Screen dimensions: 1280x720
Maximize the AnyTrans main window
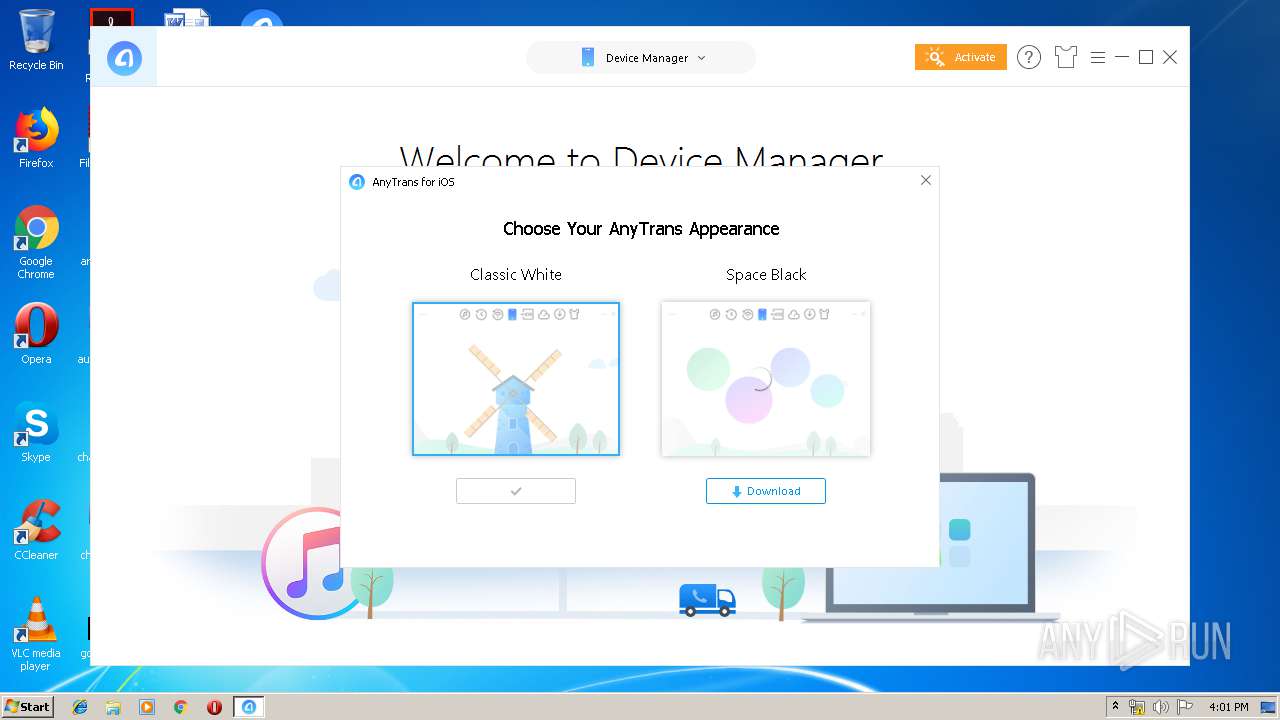pos(1146,57)
